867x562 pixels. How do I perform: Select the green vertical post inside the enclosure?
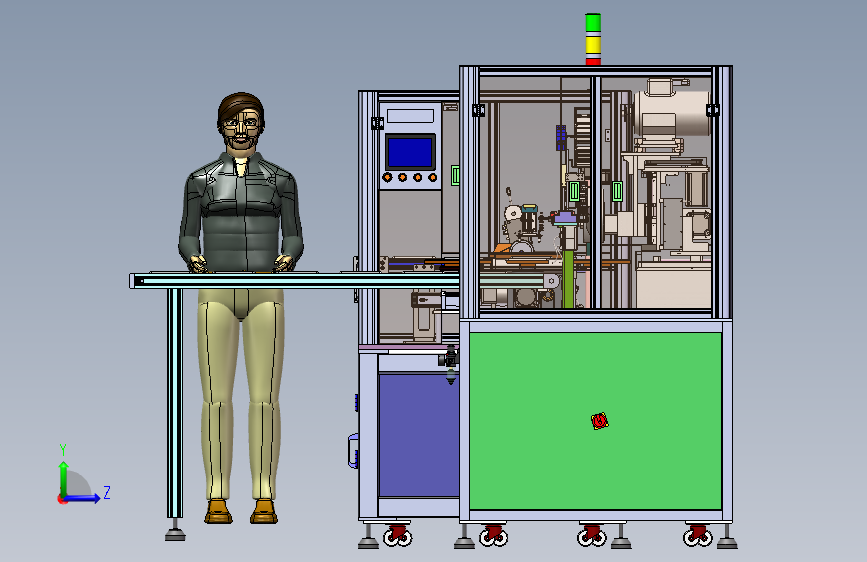567,278
